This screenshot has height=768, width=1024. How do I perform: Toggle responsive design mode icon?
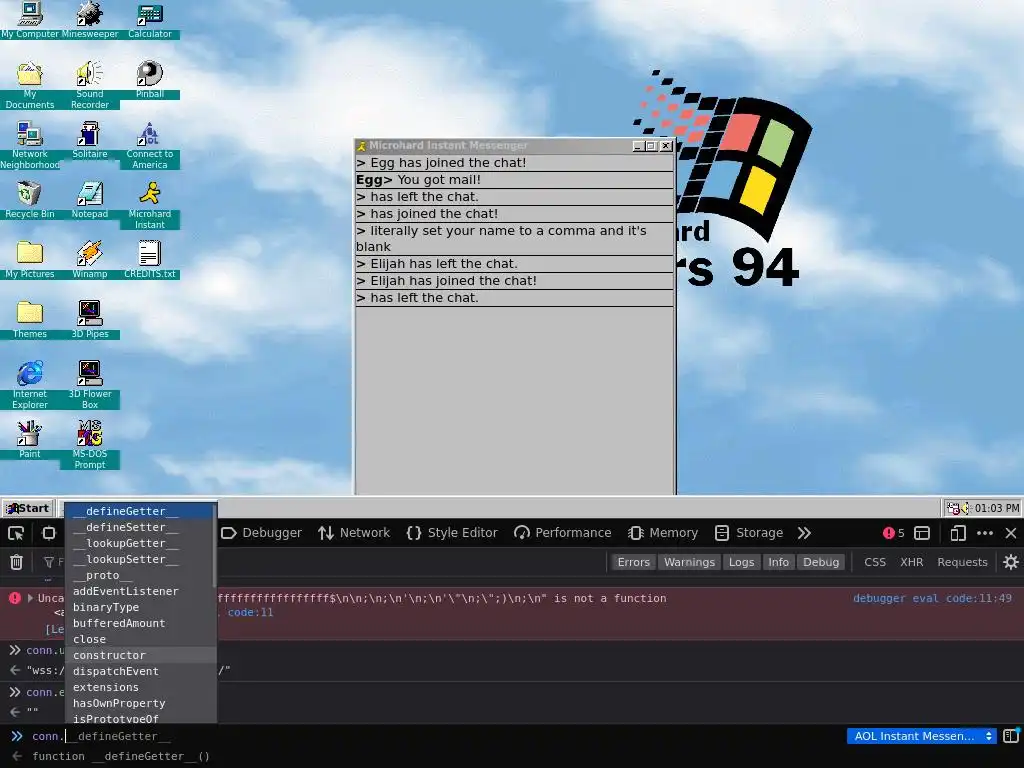tap(958, 533)
